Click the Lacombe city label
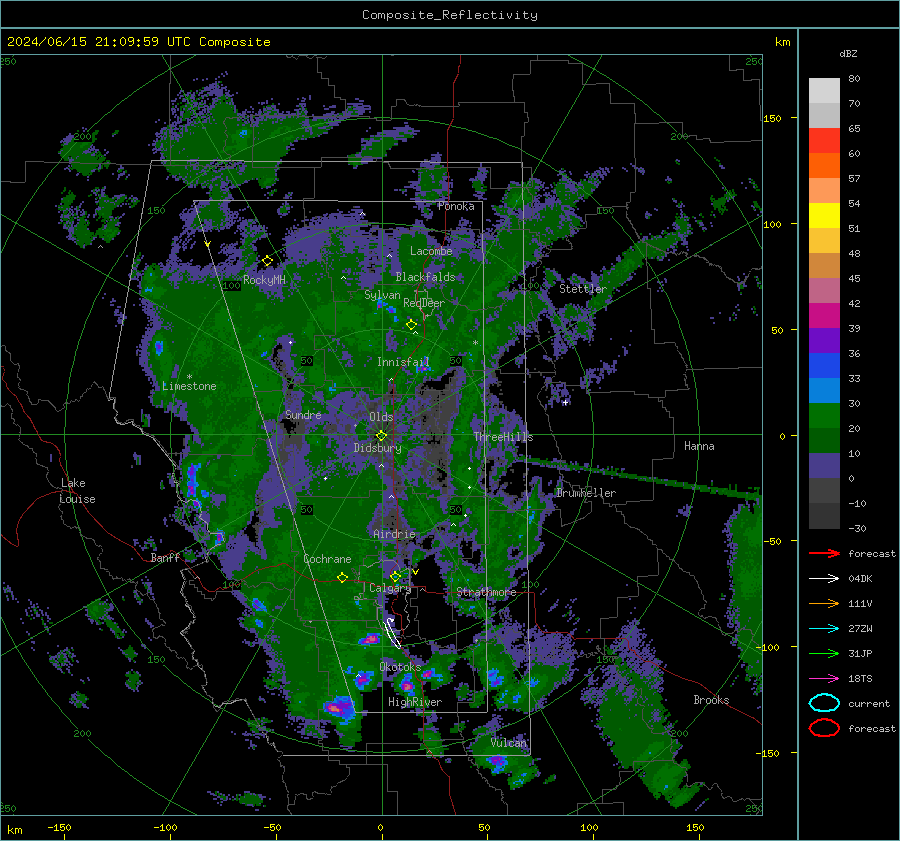This screenshot has width=900, height=841. [431, 251]
